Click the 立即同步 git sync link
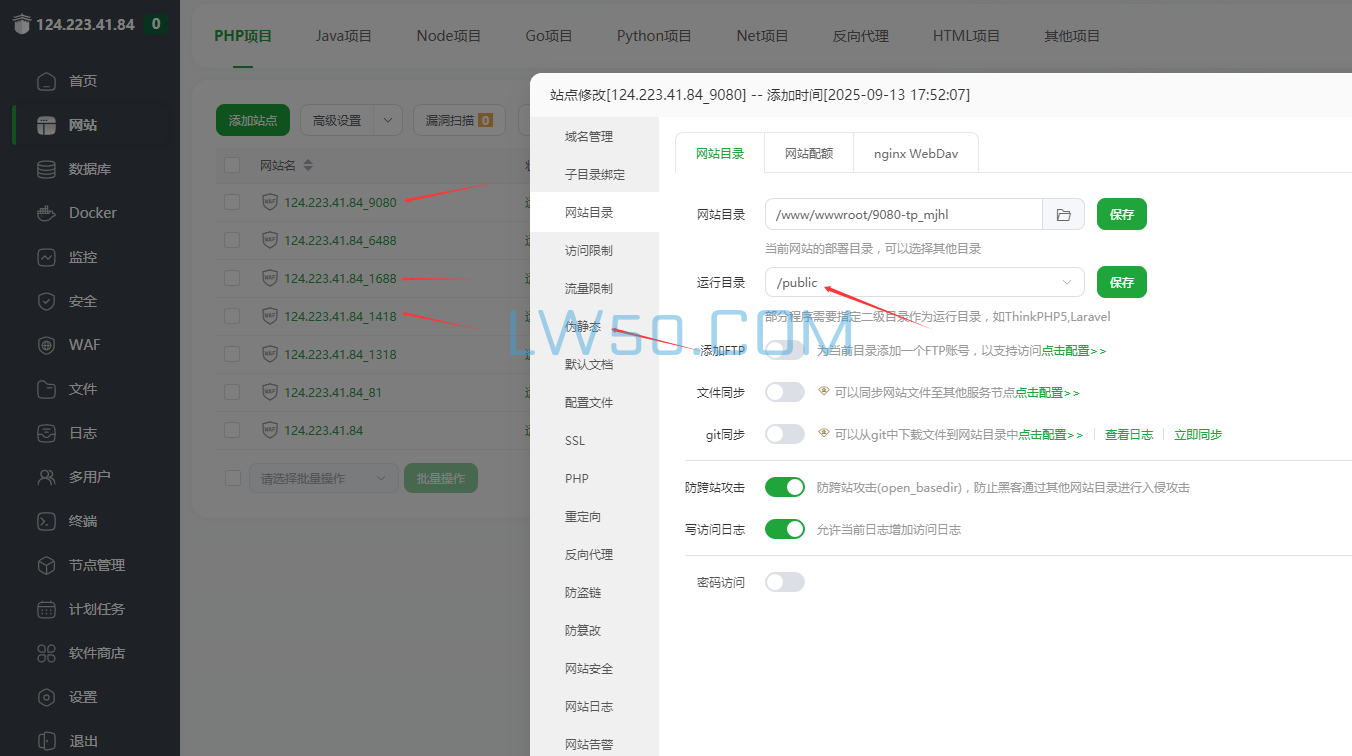 [x=1197, y=434]
